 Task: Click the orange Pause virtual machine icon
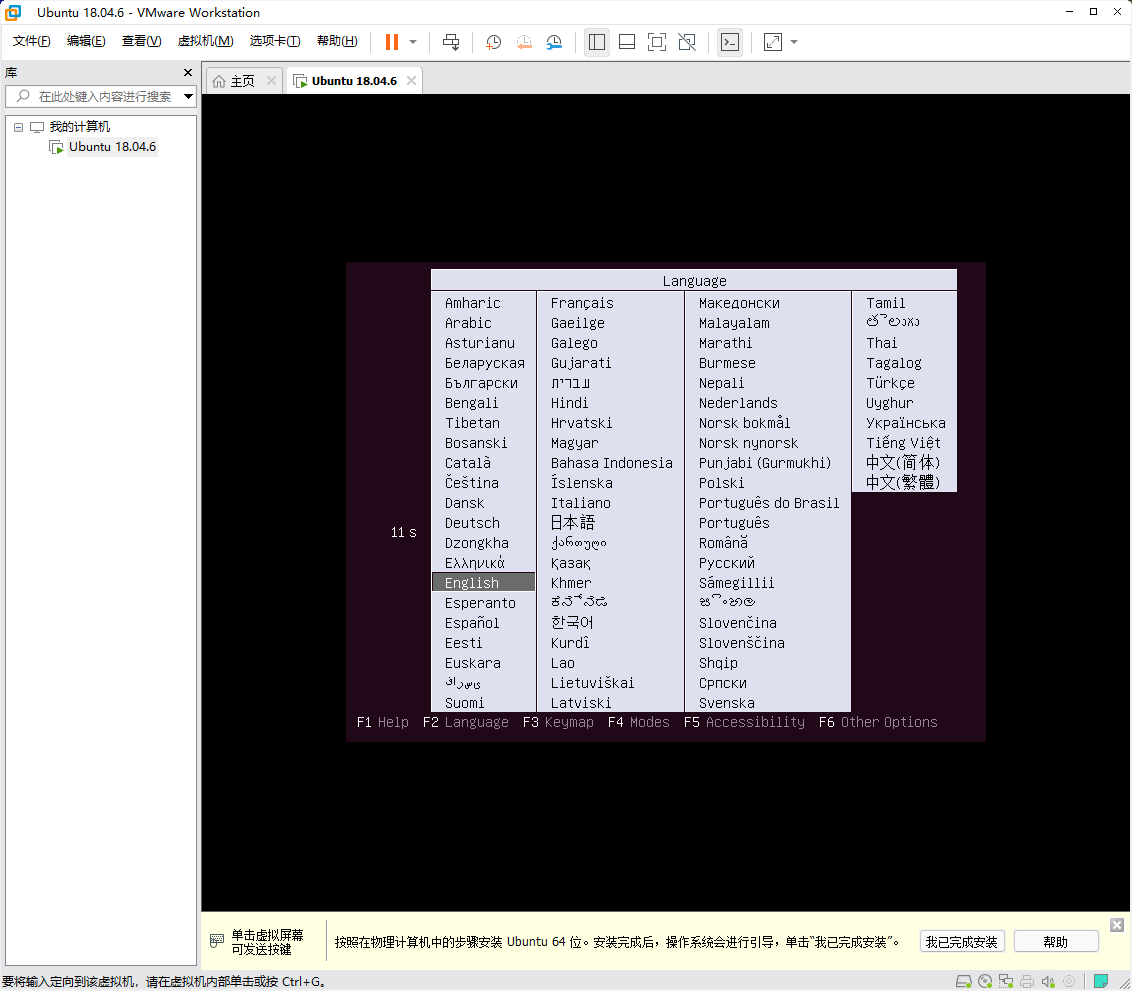pyautogui.click(x=391, y=42)
